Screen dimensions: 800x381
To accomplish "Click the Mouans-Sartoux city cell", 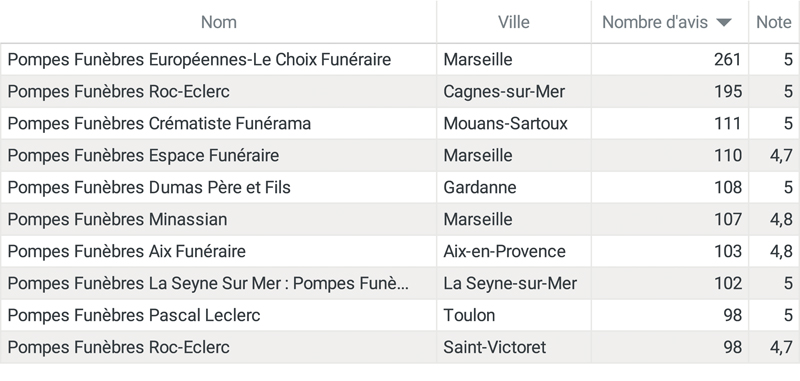I will (x=514, y=123).
